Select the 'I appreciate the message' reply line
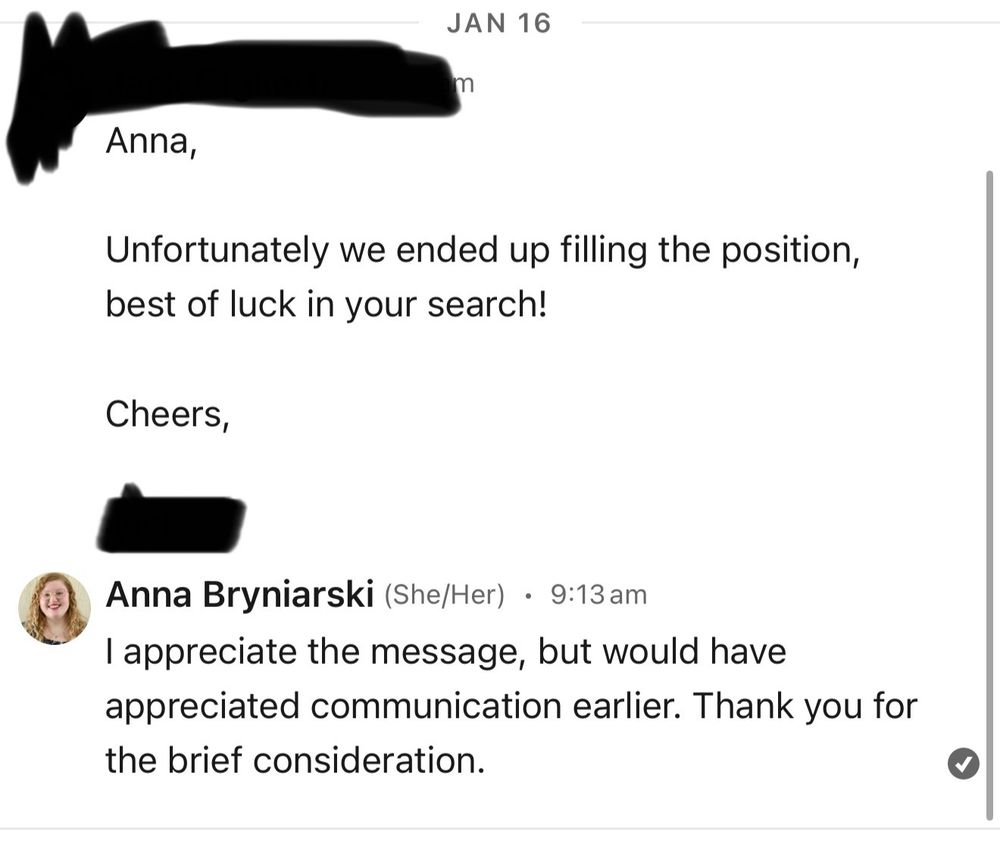The height and width of the screenshot is (842, 1000). click(446, 653)
